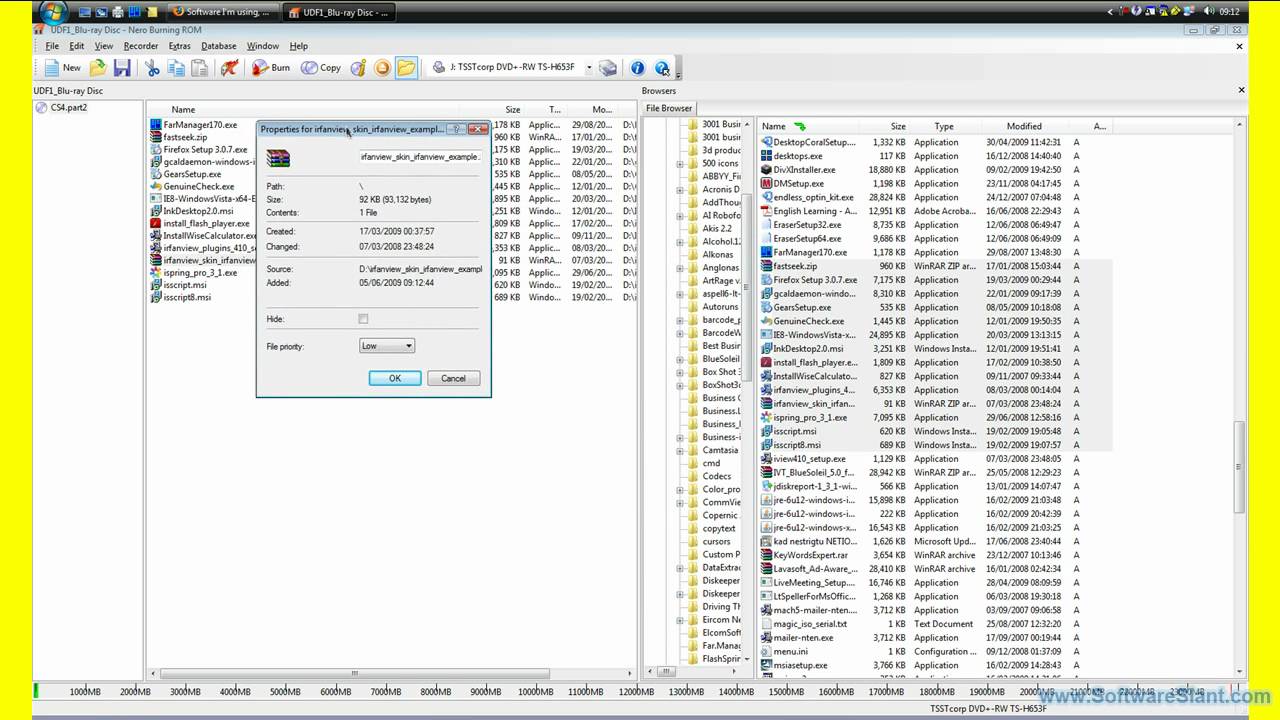1280x720 pixels.
Task: Click the orange eject disc icon
Action: 382,68
